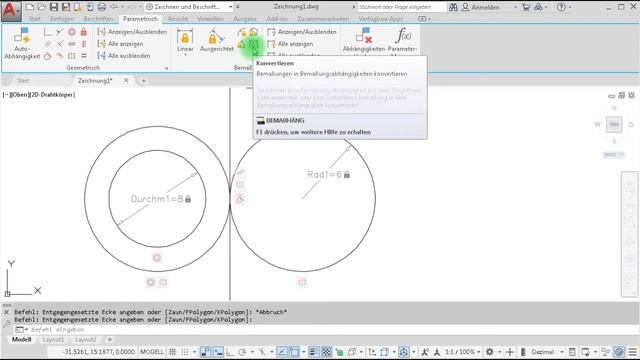Click the New drawing icon in quick access toolbar
The image size is (640, 360).
click(30, 7)
